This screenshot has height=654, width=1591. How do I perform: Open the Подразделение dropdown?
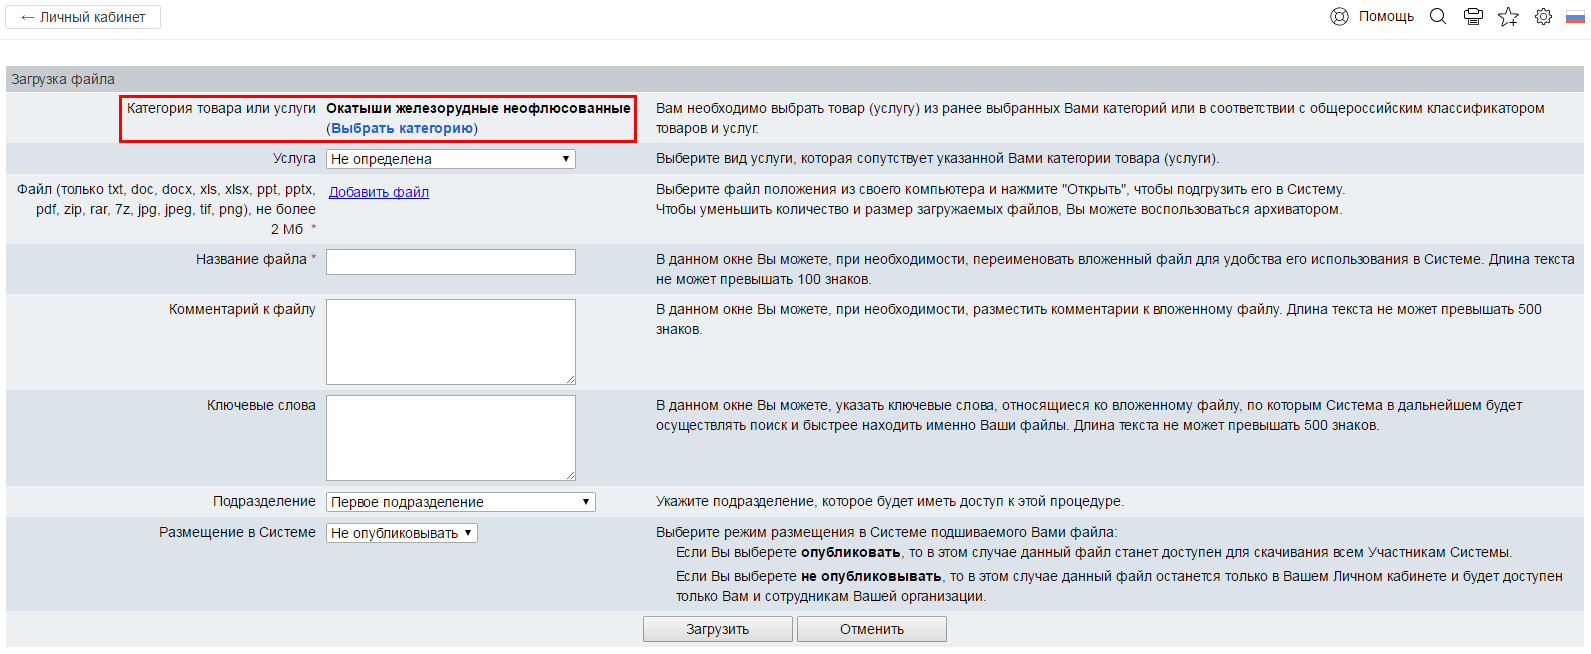(460, 502)
